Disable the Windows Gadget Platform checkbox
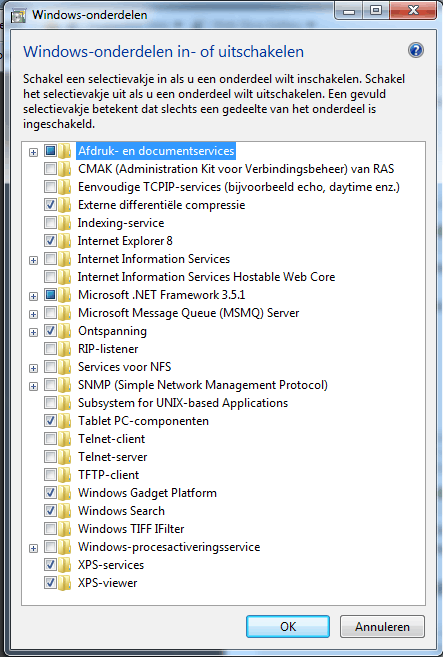Image resolution: width=443 pixels, height=657 pixels. [x=50, y=493]
